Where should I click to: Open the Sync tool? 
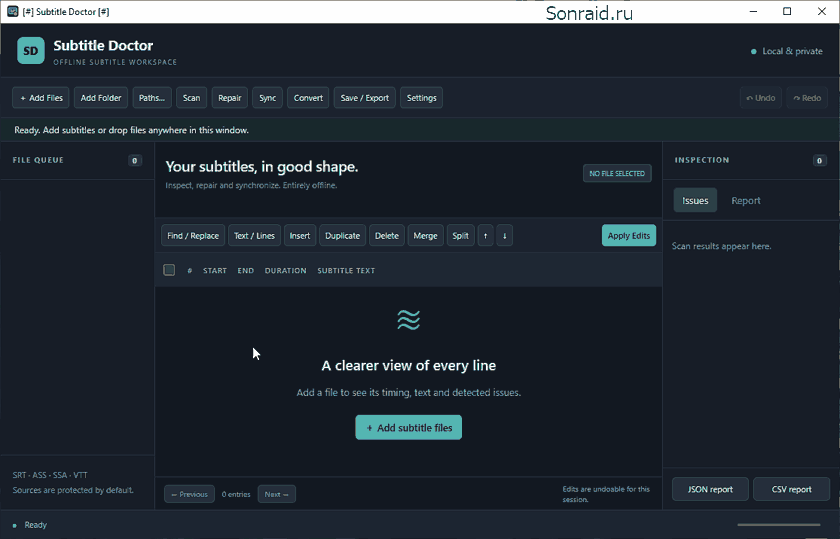[x=267, y=98]
